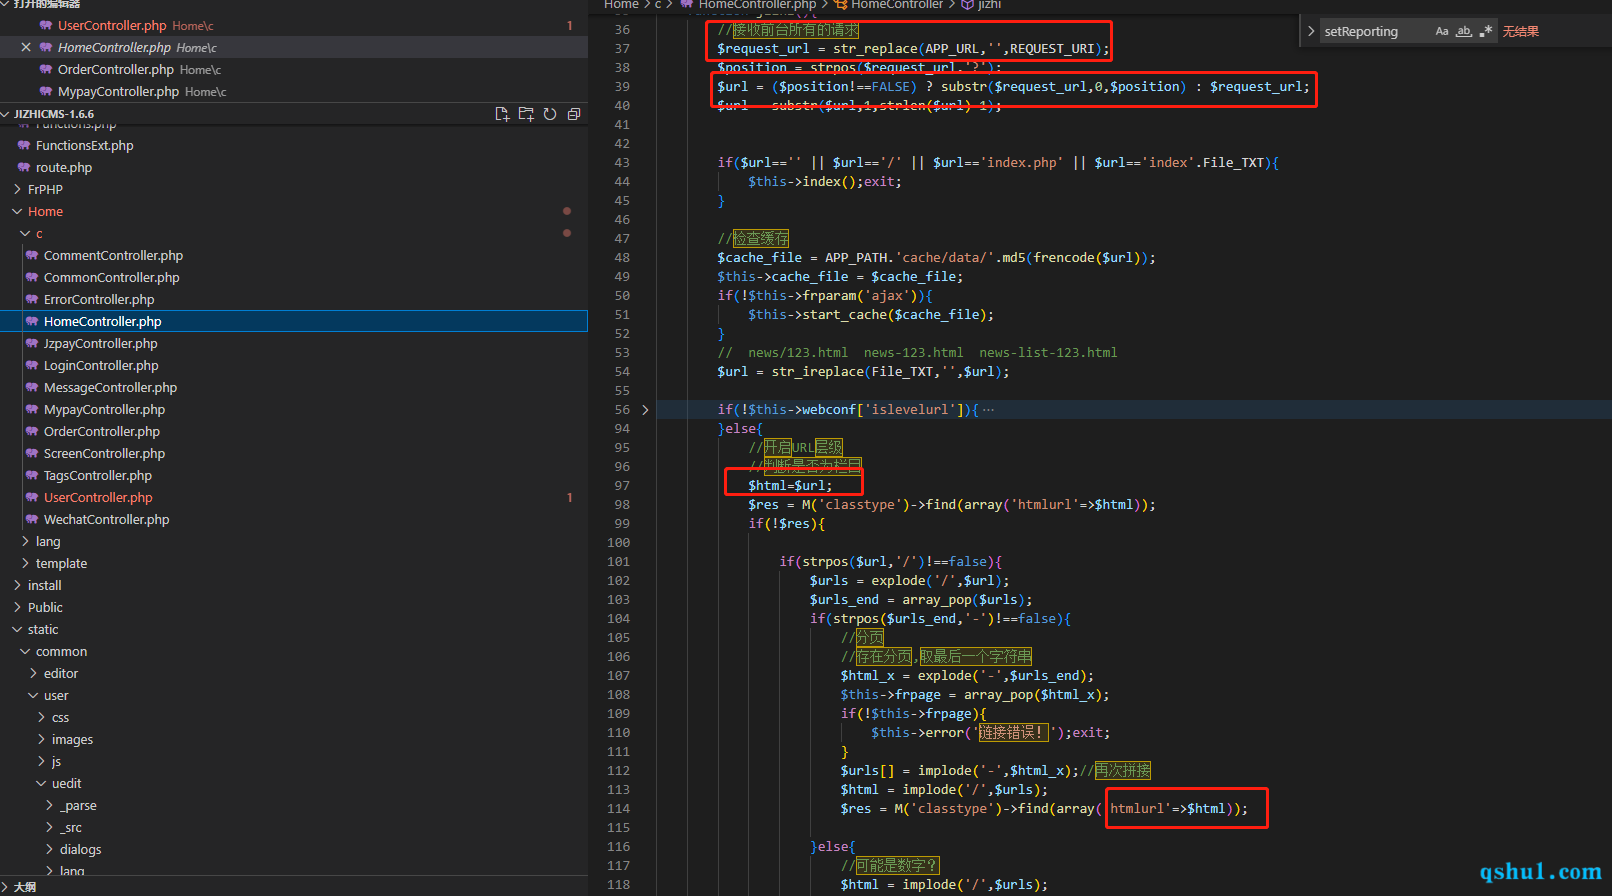Collapse the Home folder
Image resolution: width=1612 pixels, height=896 pixels.
pyautogui.click(x=18, y=211)
